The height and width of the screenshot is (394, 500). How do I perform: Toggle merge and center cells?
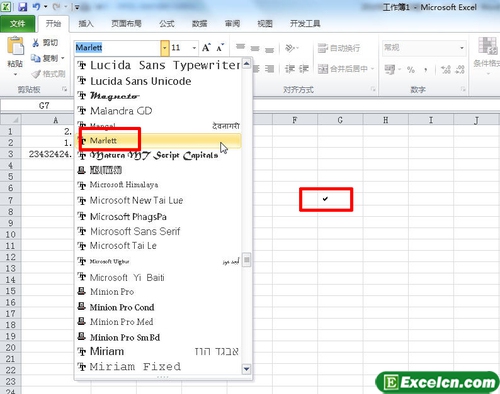coord(343,69)
